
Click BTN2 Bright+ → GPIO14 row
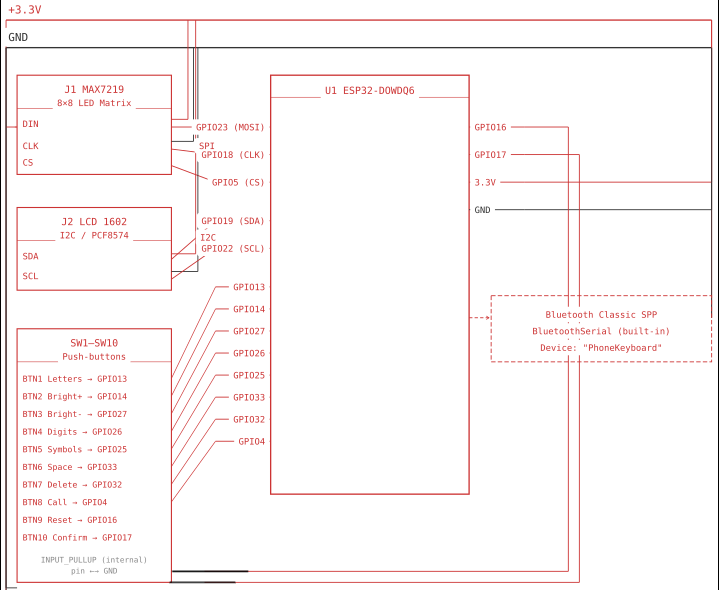click(75, 397)
